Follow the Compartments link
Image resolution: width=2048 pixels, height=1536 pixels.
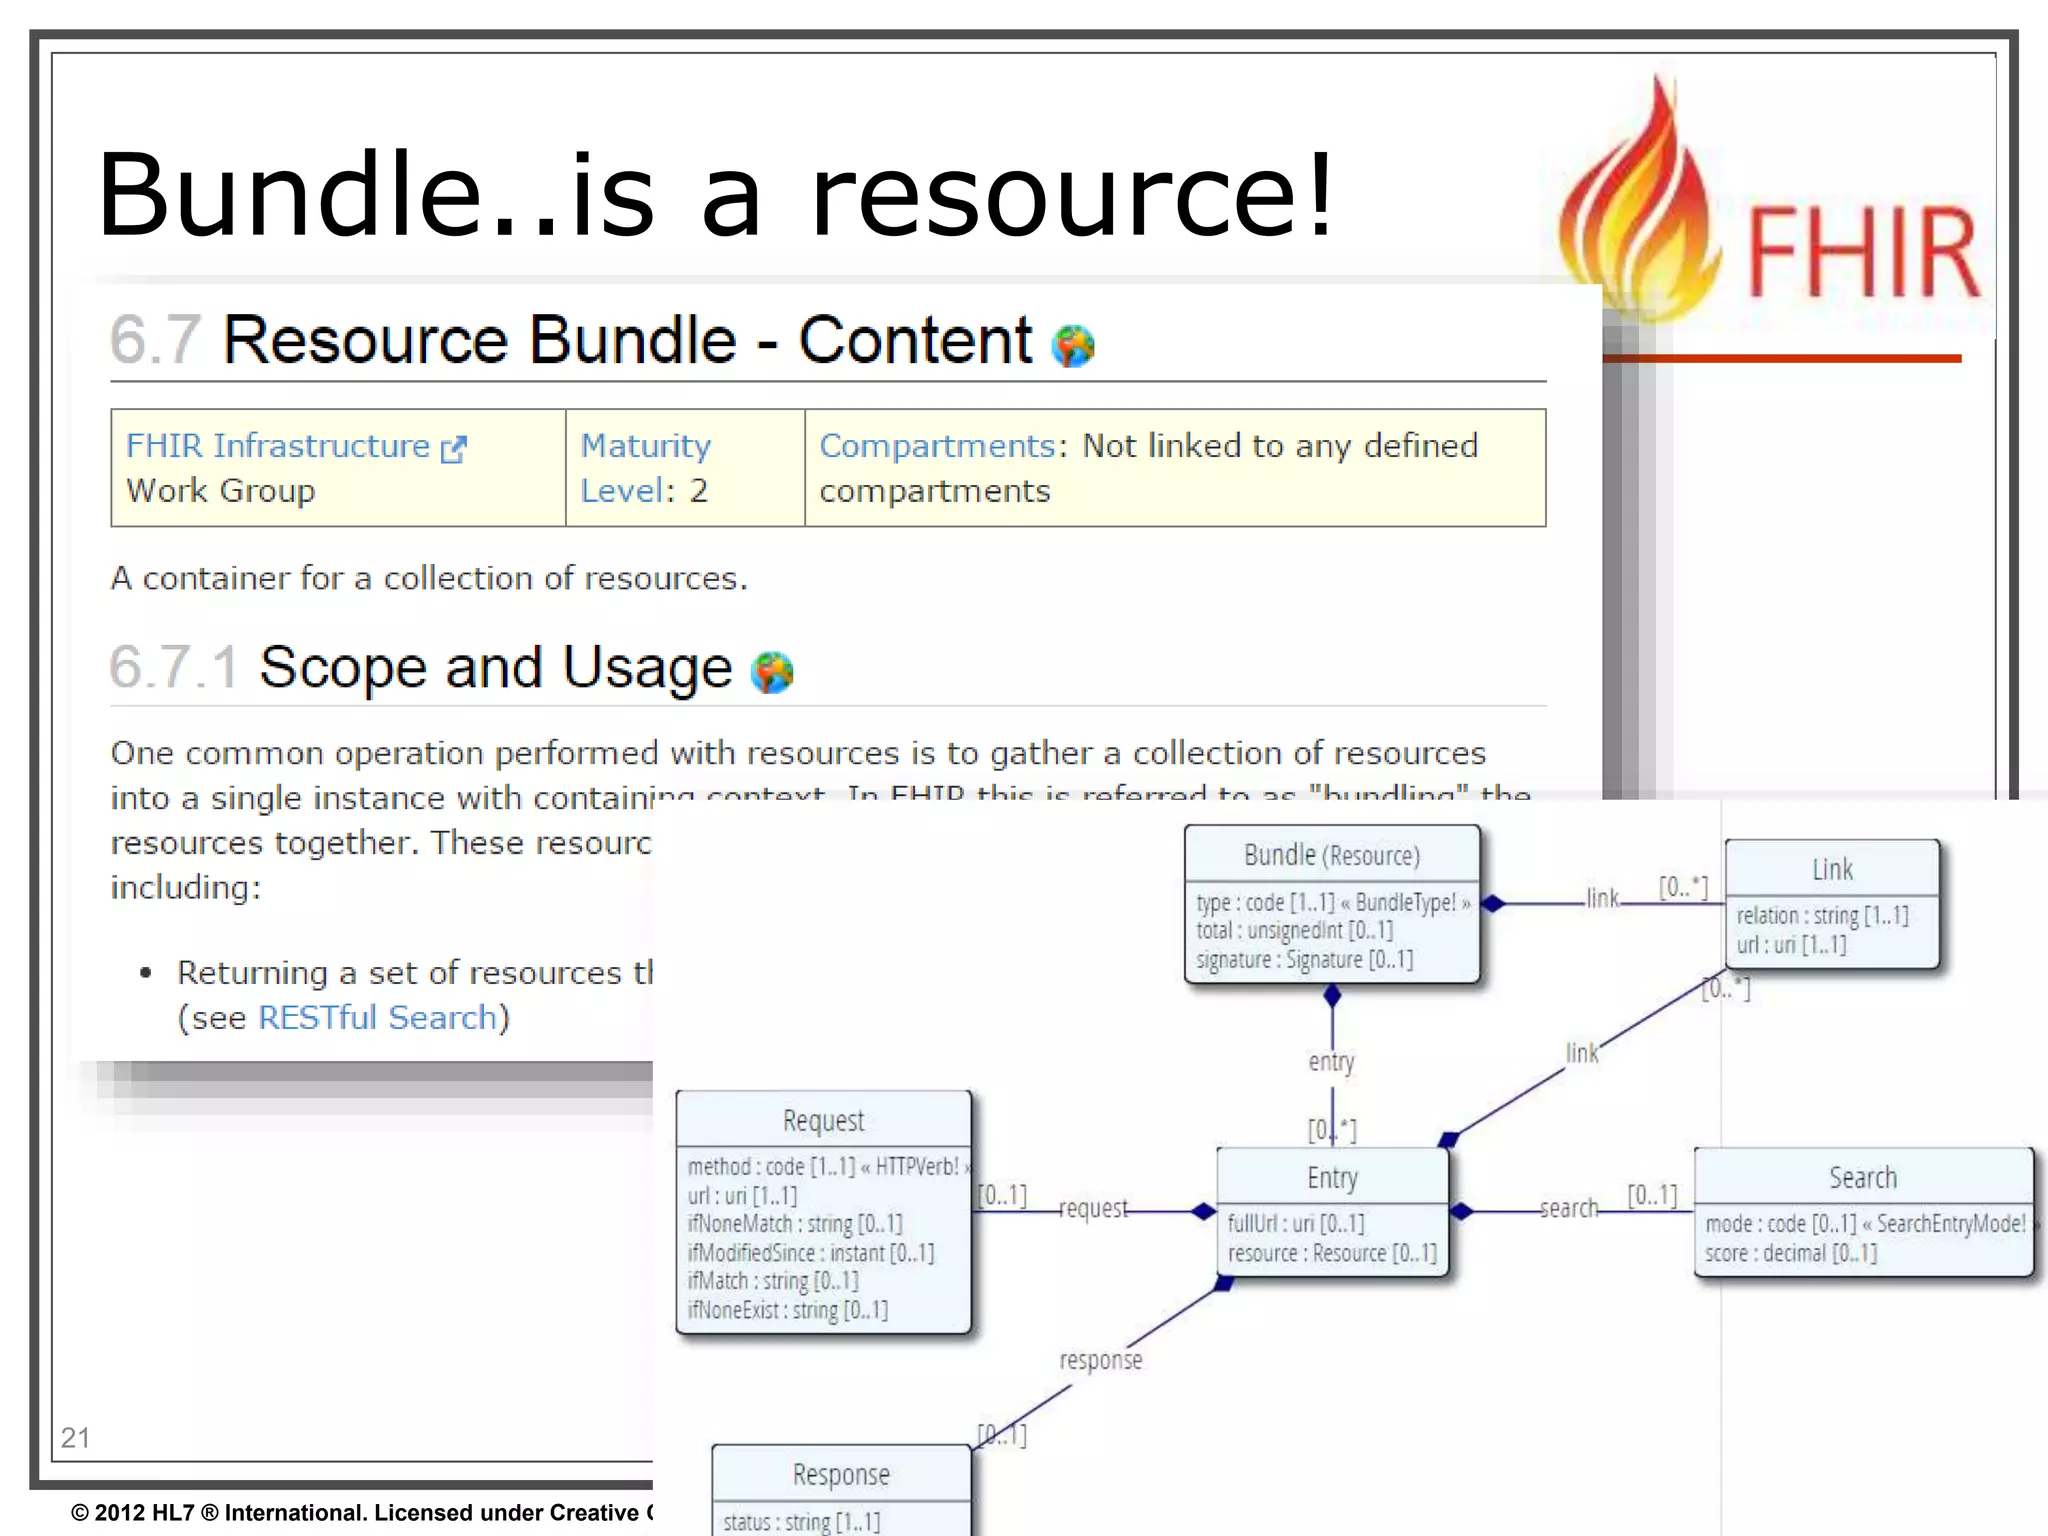[936, 446]
